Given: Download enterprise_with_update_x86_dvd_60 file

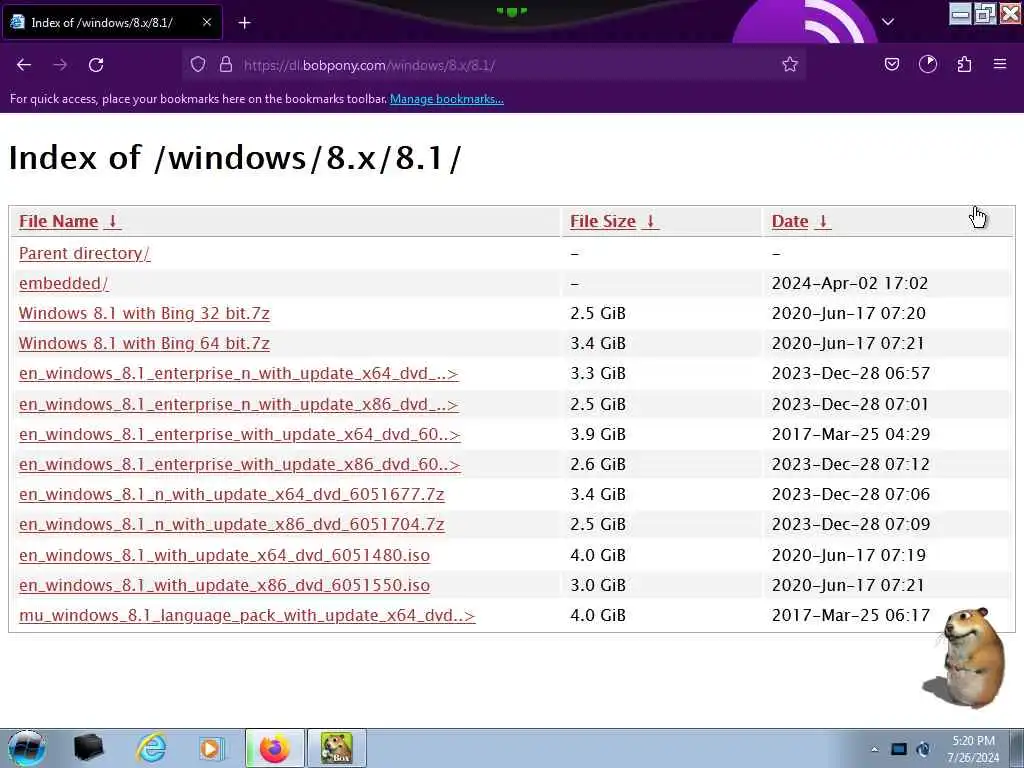Looking at the screenshot, I should pos(240,464).
